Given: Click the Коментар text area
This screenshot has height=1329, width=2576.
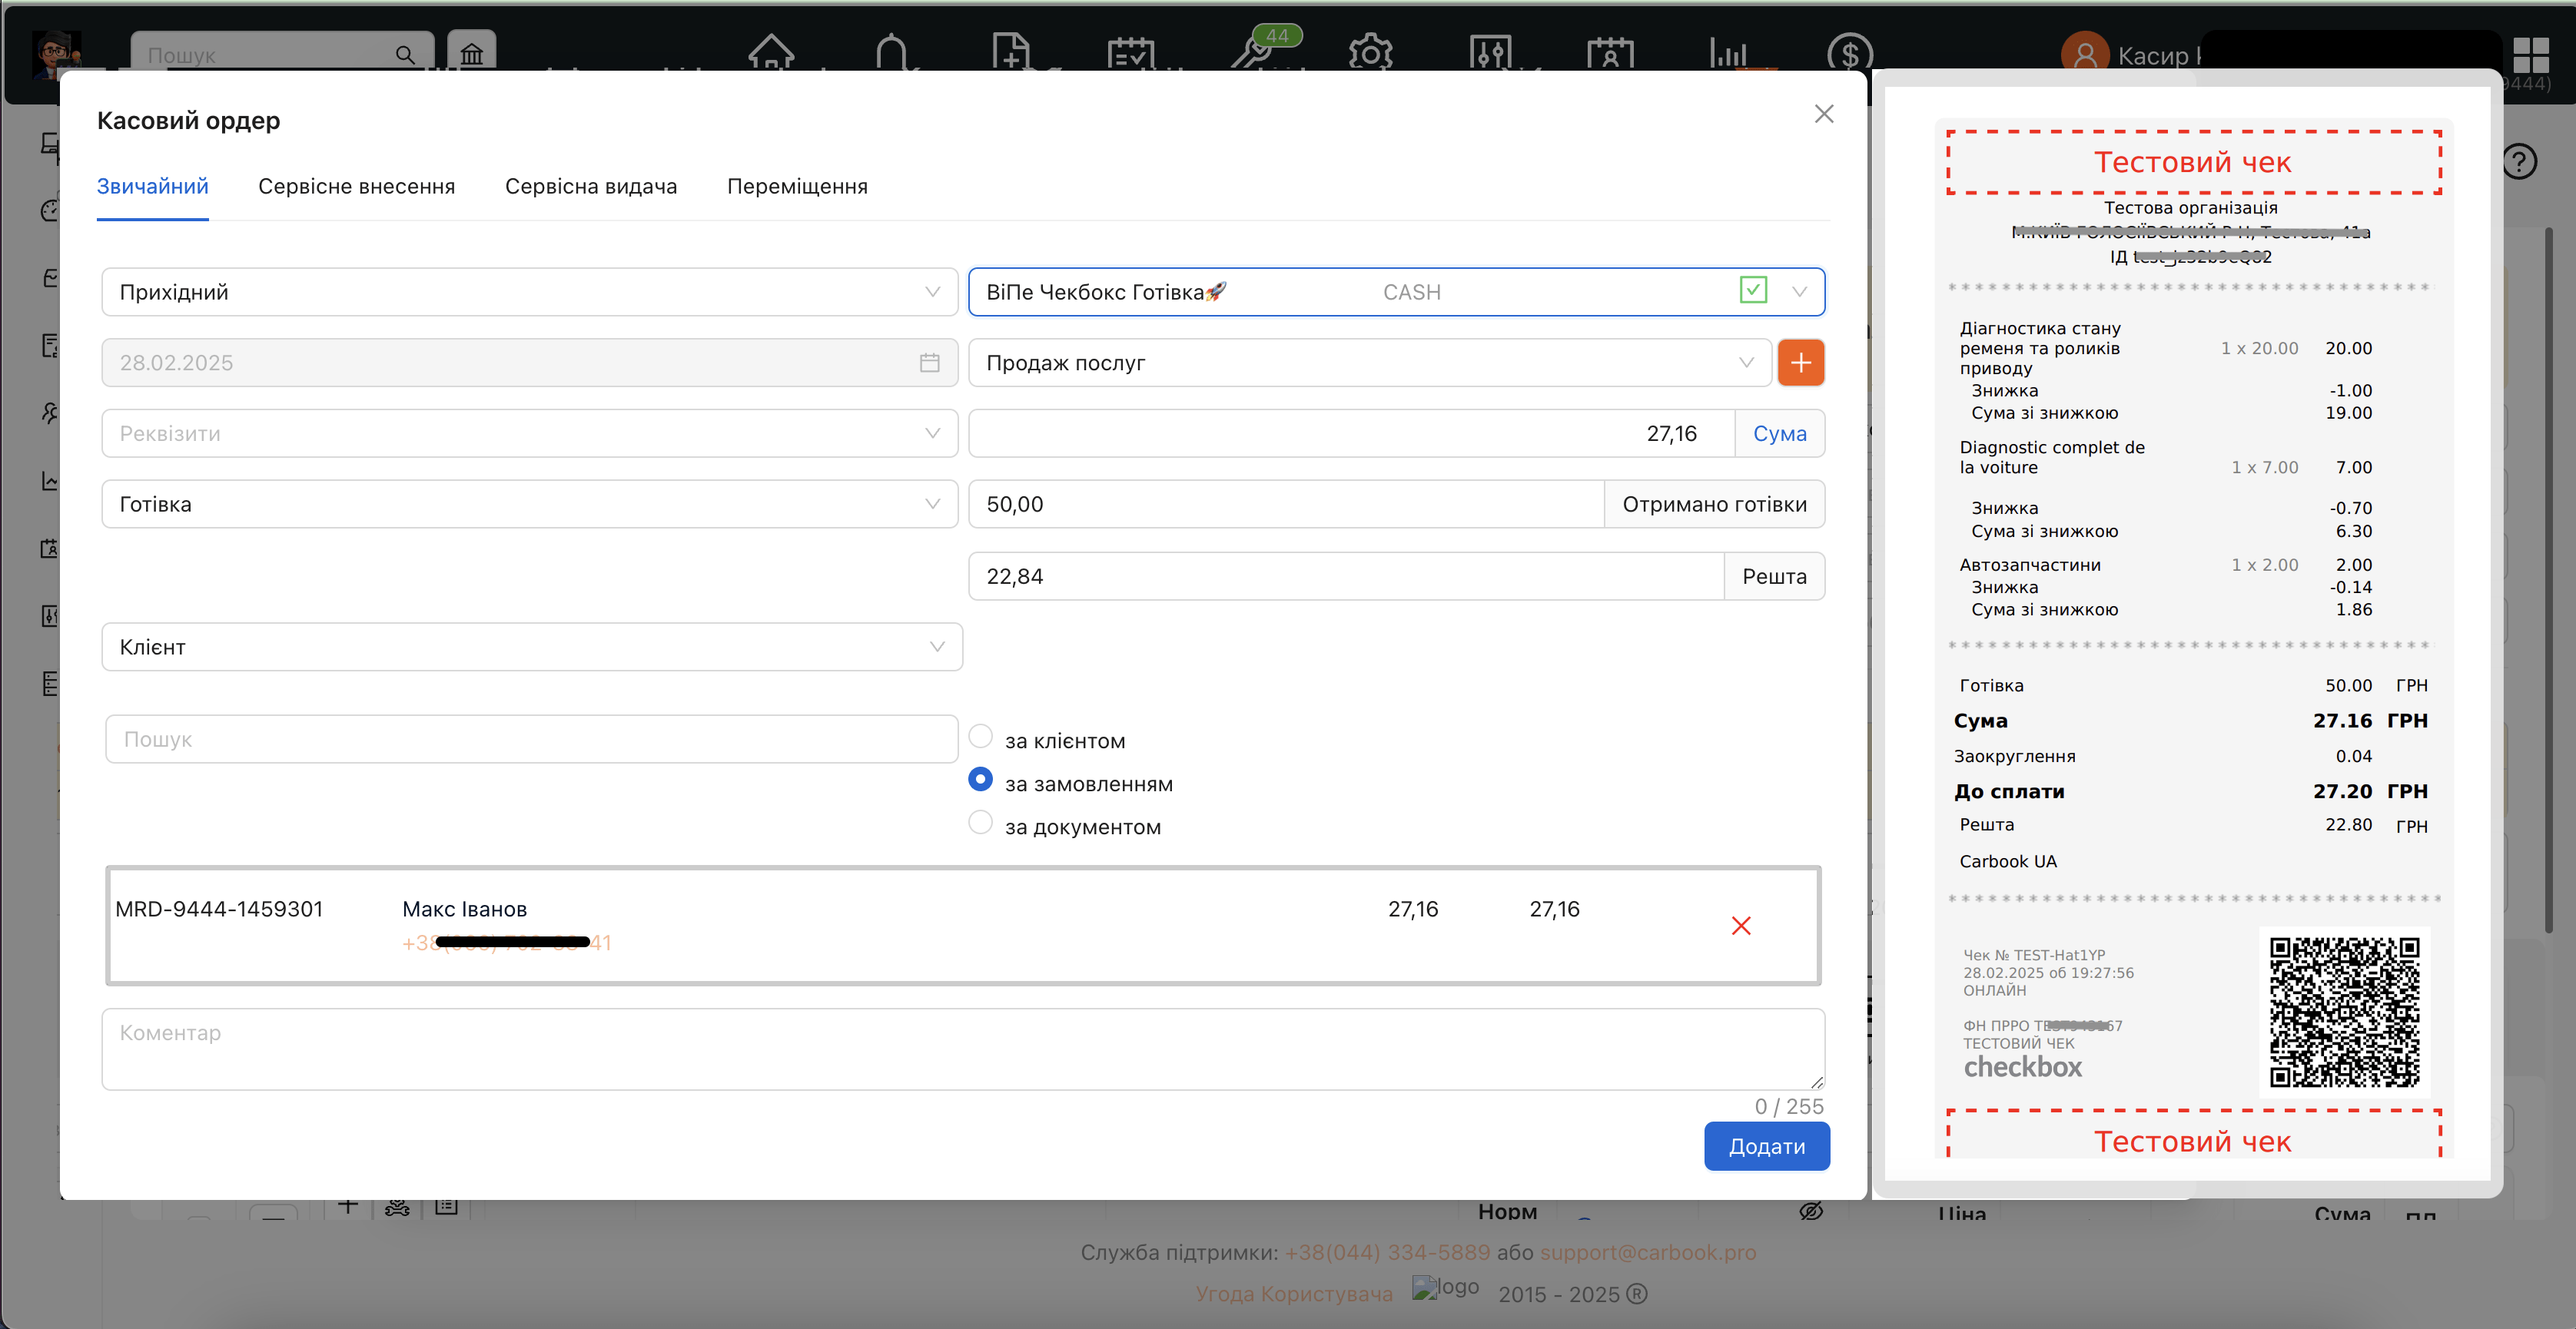Looking at the screenshot, I should click(x=962, y=1048).
